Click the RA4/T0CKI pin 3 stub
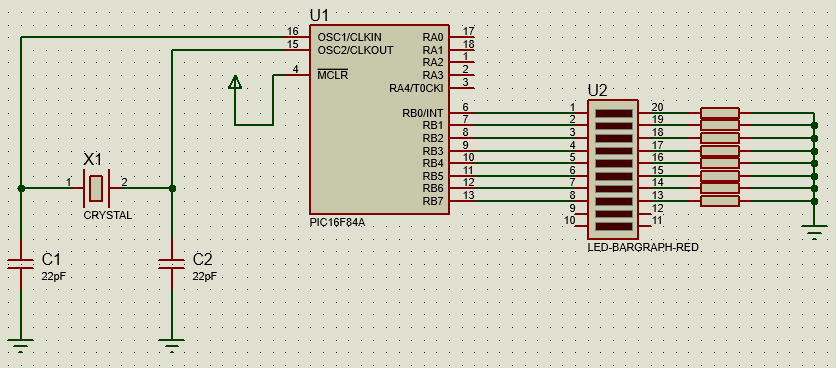The image size is (836, 368). [x=461, y=87]
